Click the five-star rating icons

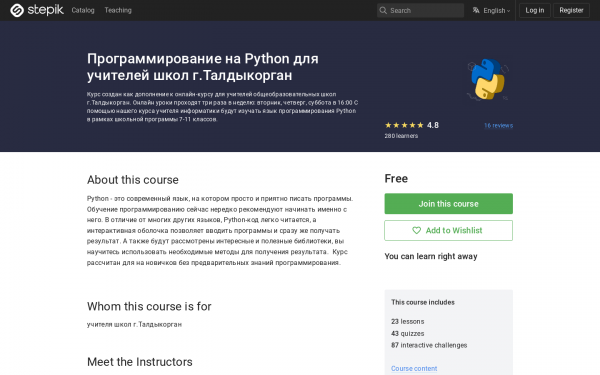pos(404,125)
